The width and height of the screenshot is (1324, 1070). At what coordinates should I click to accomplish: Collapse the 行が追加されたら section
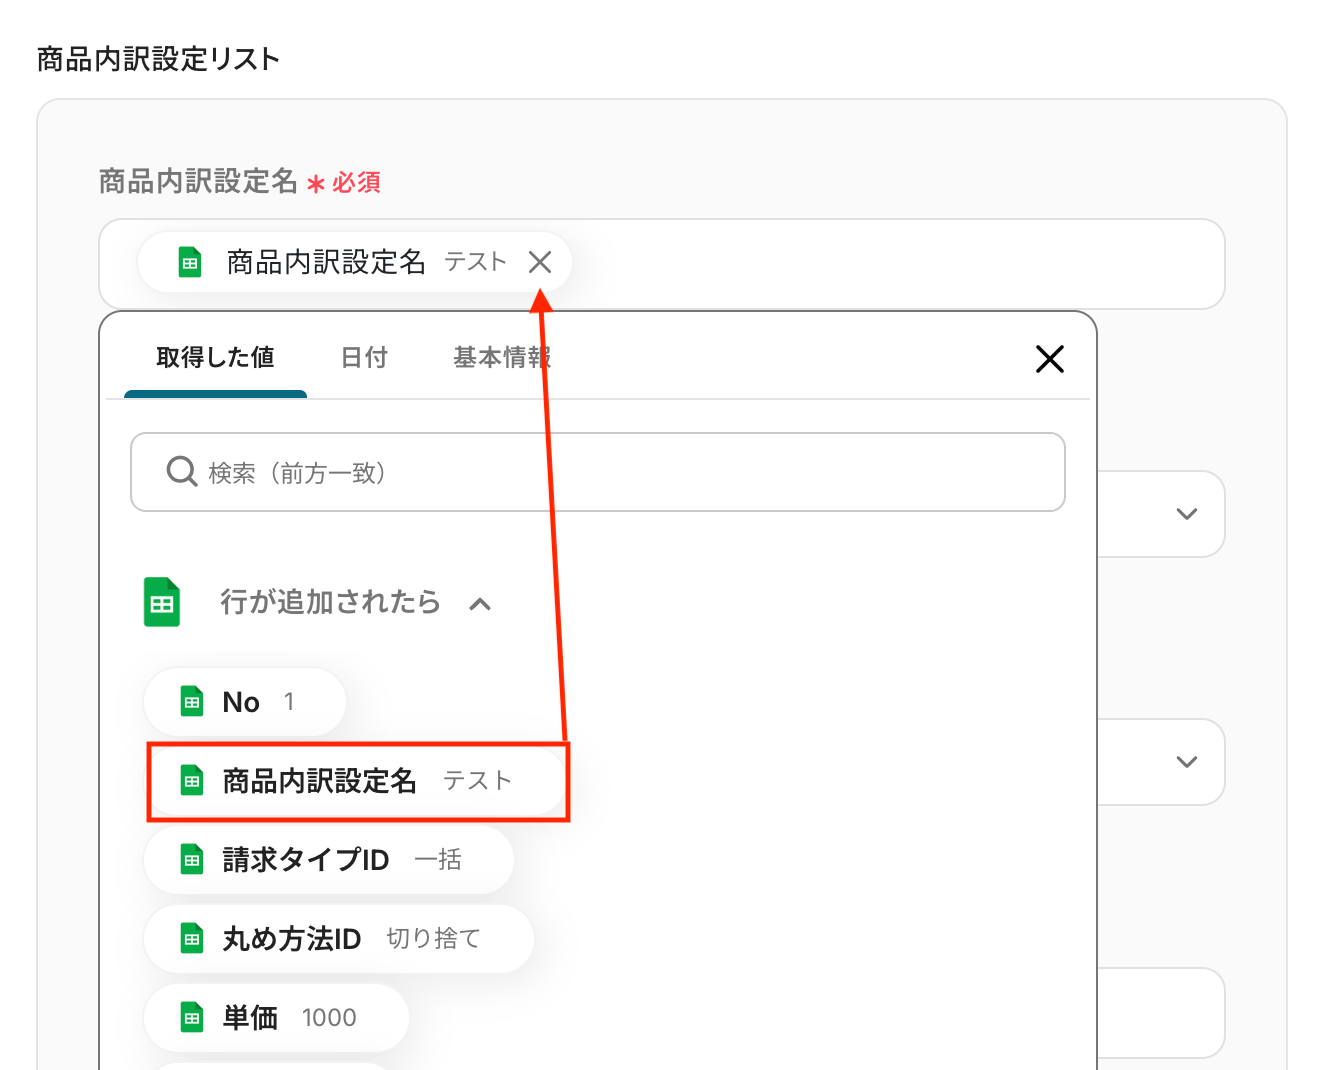[x=480, y=603]
